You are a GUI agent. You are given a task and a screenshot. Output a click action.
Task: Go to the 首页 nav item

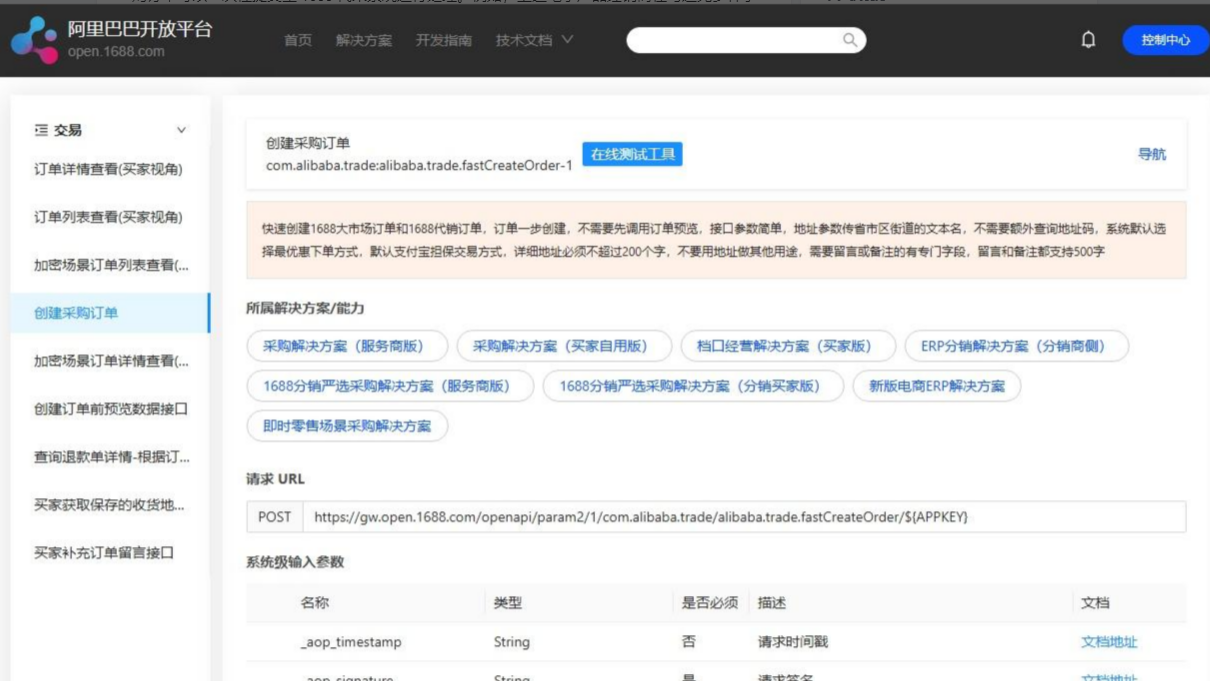tap(298, 40)
